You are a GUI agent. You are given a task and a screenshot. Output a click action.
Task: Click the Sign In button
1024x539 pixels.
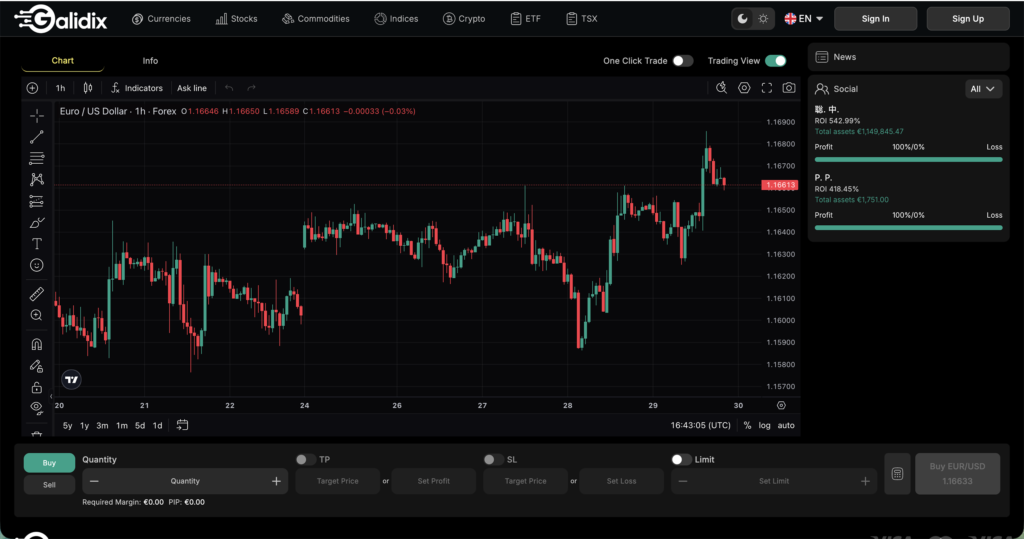coord(875,19)
